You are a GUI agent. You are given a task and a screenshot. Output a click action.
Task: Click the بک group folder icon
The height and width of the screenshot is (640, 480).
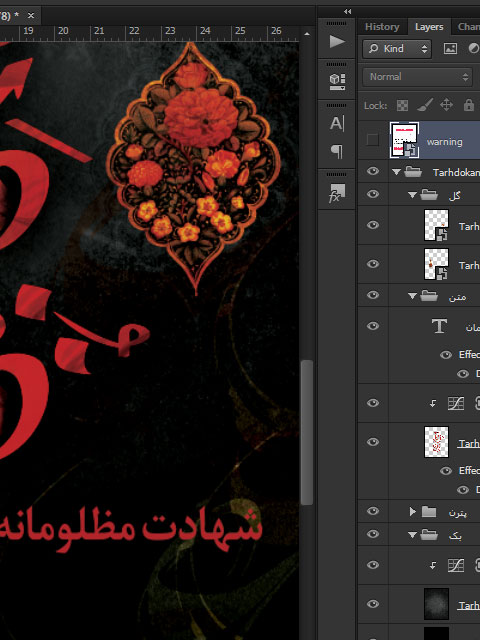click(429, 534)
